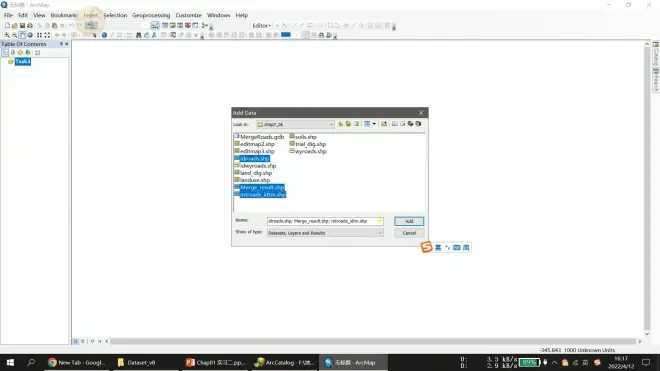Image resolution: width=660 pixels, height=371 pixels.
Task: Open the Table Of Contents window icon
Action: (x=165, y=26)
